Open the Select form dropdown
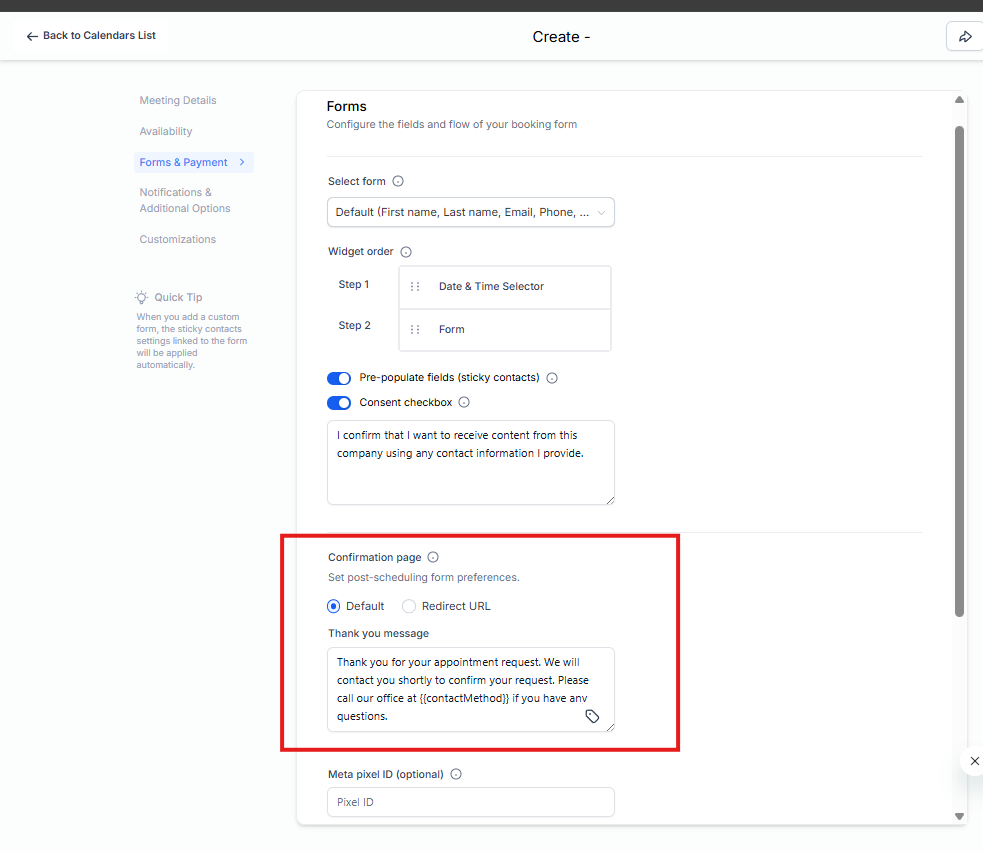Screen dimensions: 983x851 click(x=470, y=212)
